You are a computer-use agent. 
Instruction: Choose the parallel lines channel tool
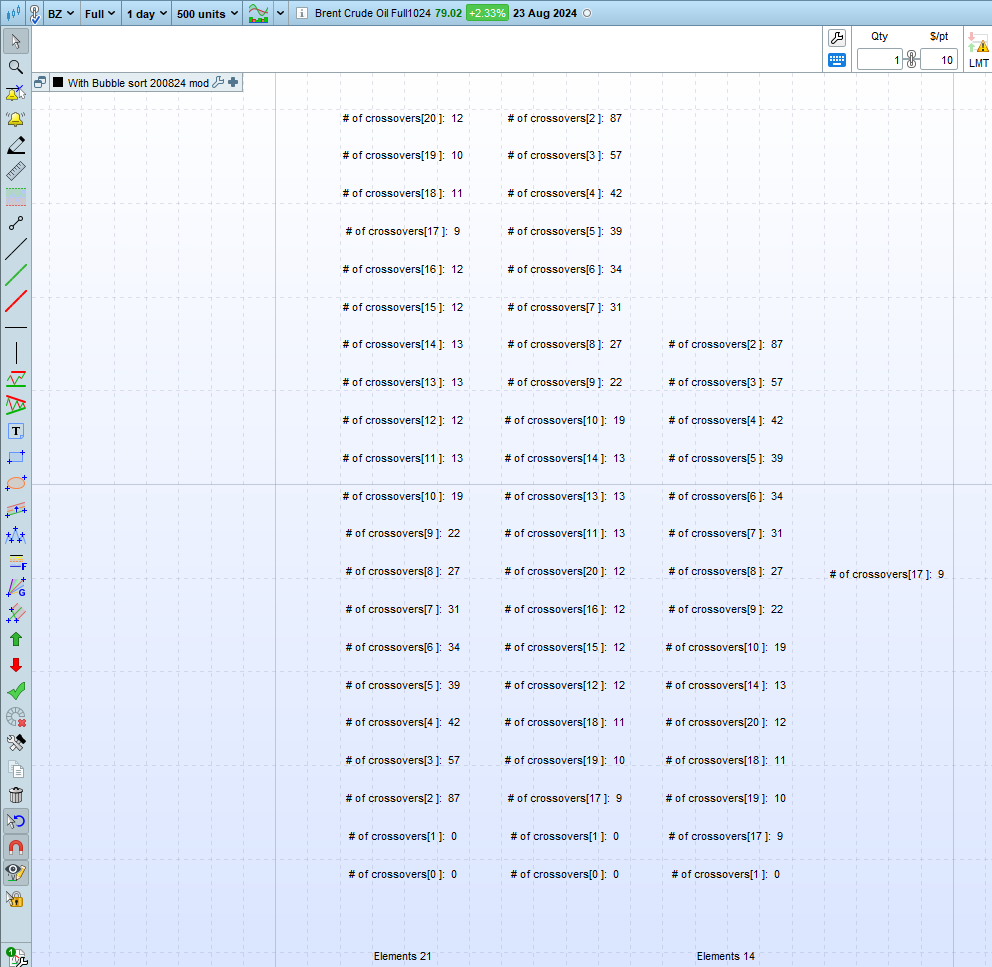16,613
